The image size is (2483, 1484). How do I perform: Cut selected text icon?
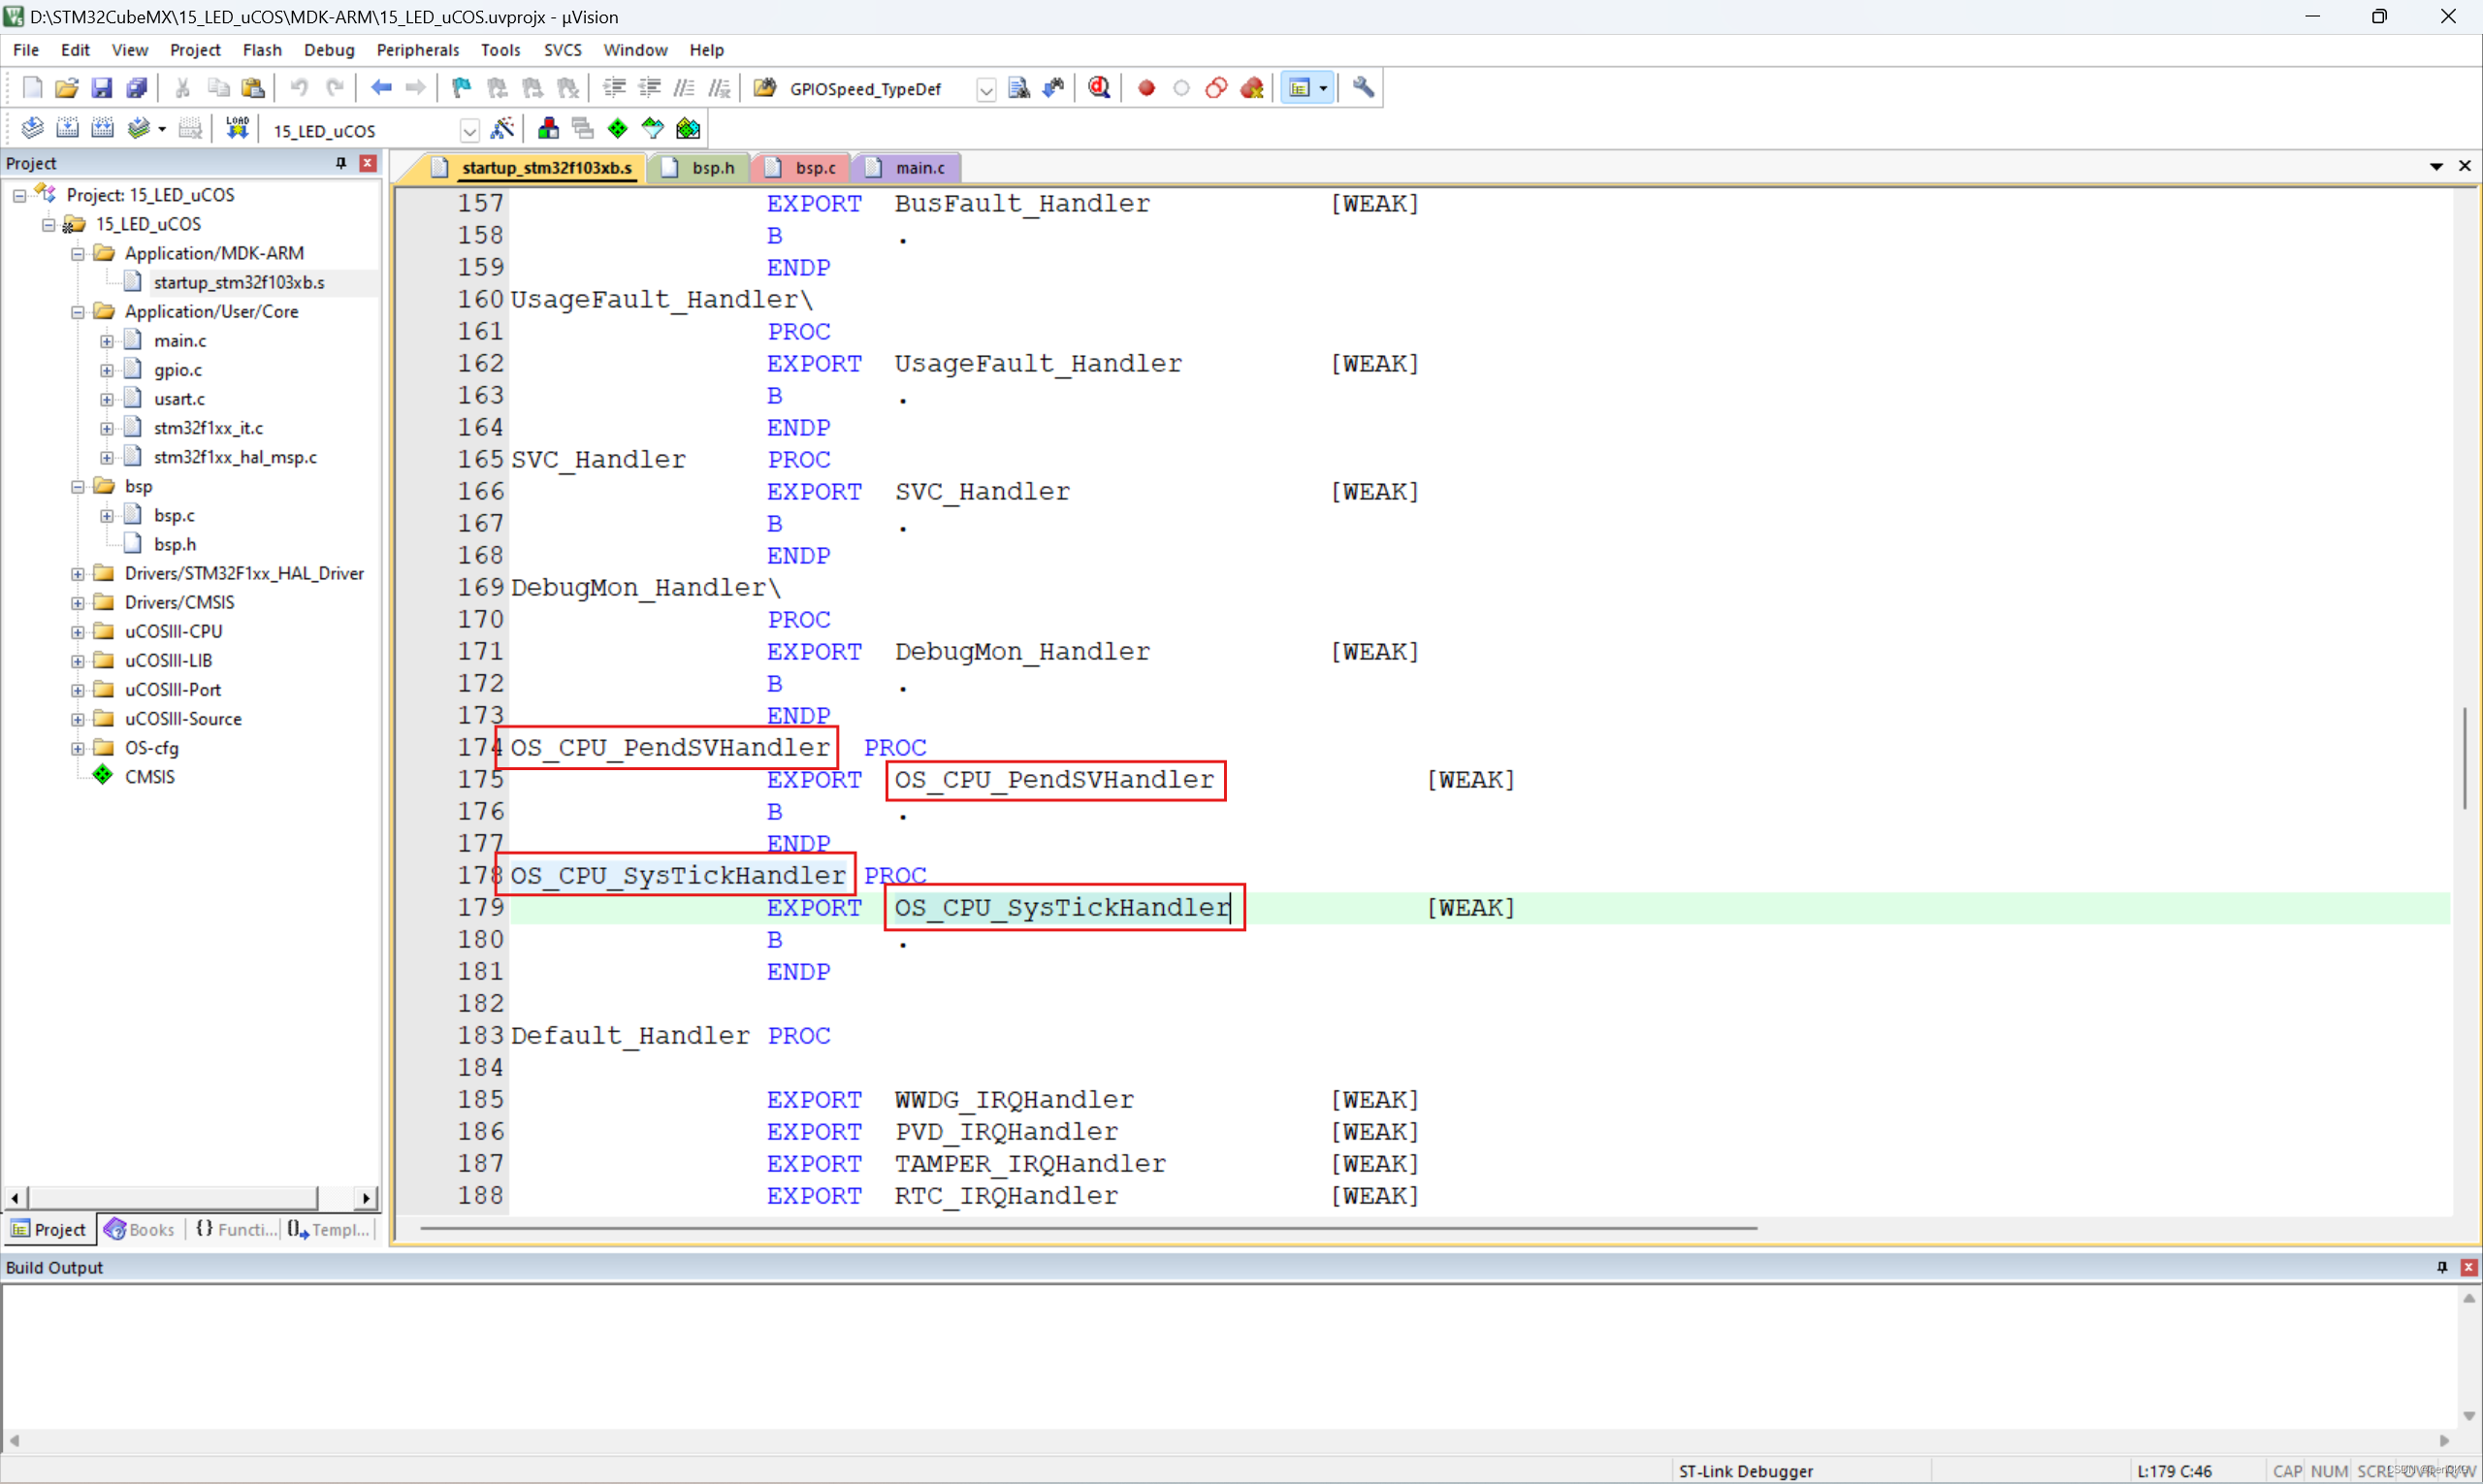point(183,88)
